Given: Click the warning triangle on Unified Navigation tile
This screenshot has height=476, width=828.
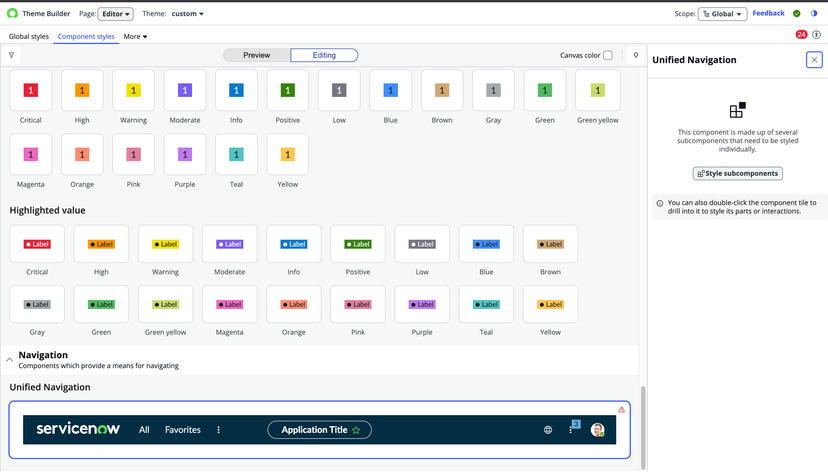Looking at the screenshot, I should pyautogui.click(x=621, y=410).
